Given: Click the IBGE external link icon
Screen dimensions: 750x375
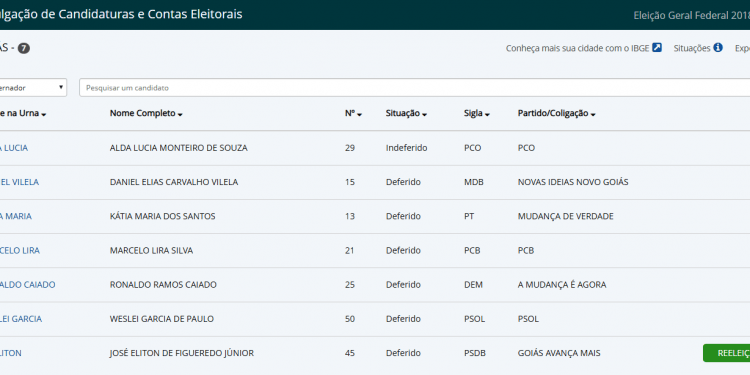Looking at the screenshot, I should [x=657, y=48].
